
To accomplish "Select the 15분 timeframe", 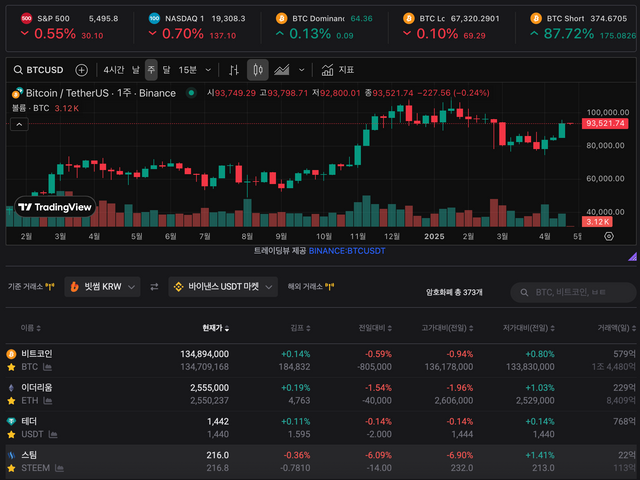I will tap(187, 70).
